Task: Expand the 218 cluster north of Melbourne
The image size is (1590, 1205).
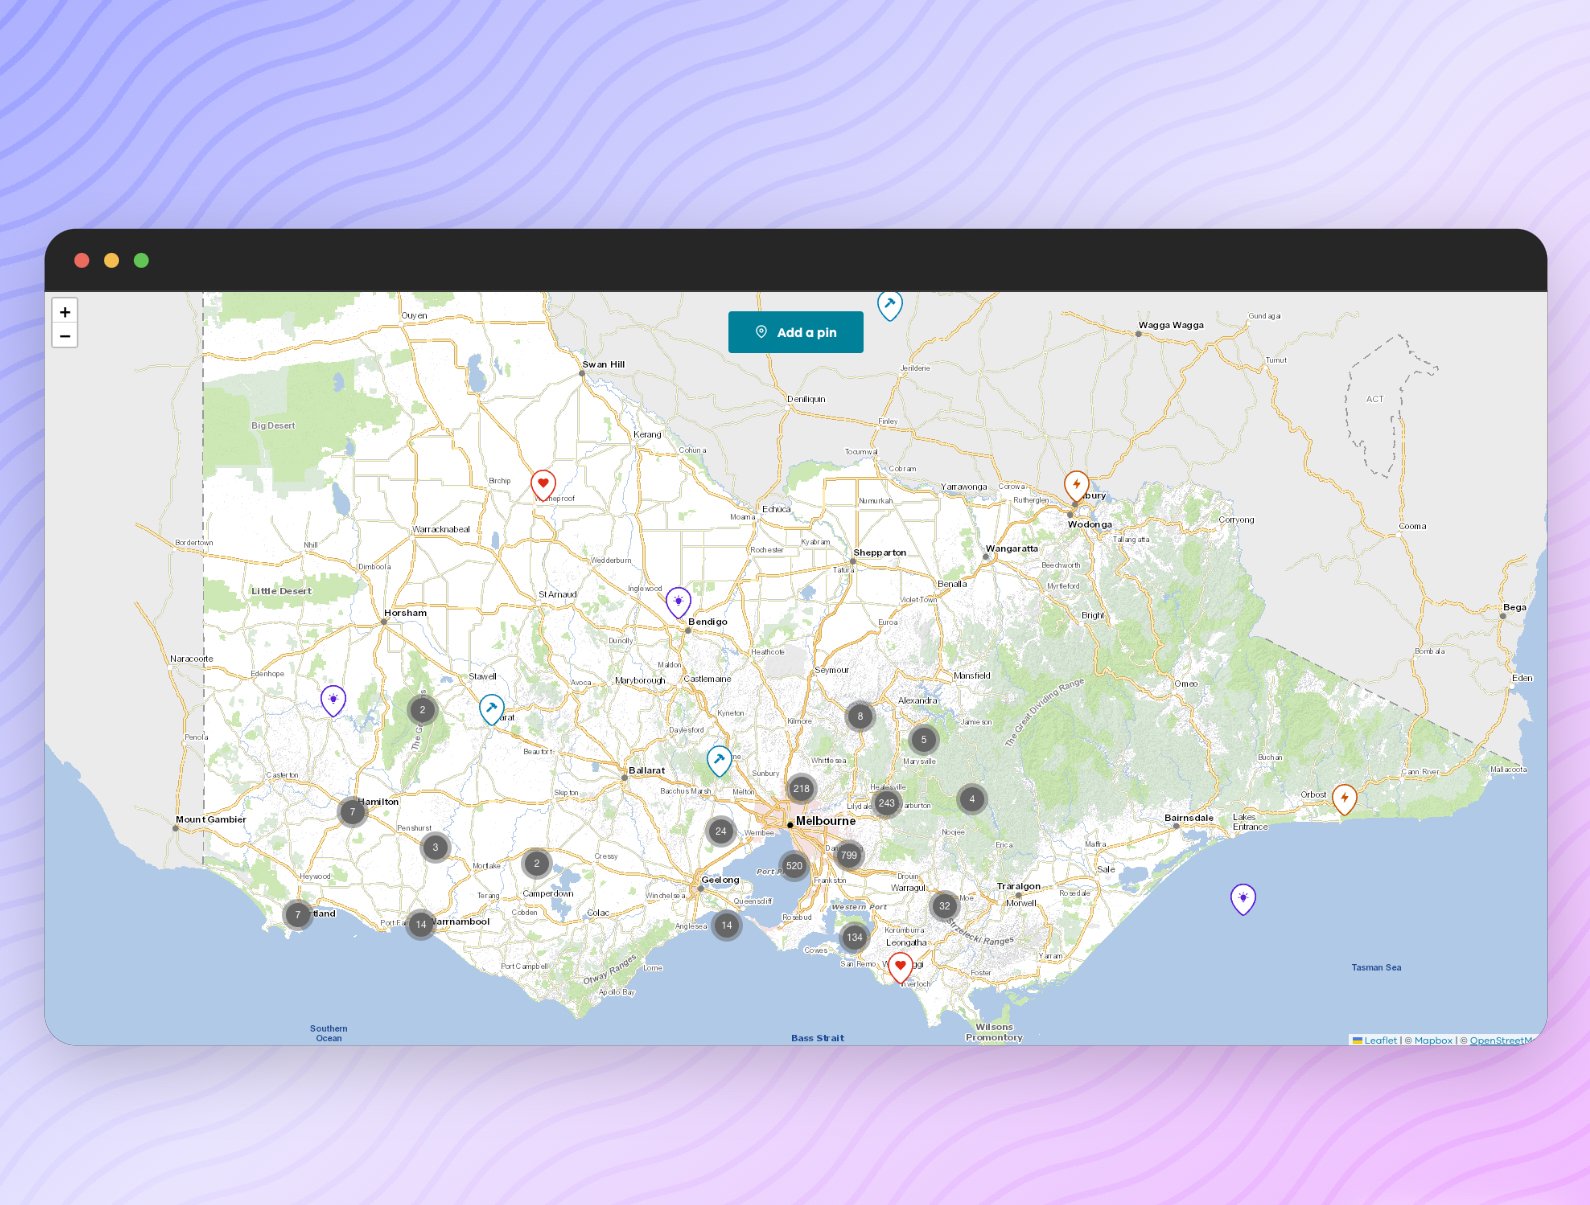Action: 801,789
